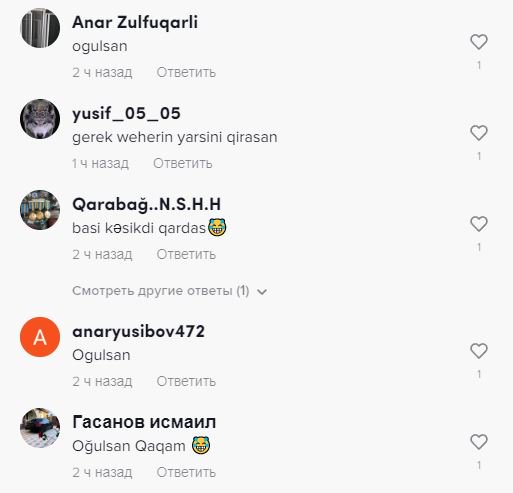Open Qarabağ..N.S.H.H's profile picture
The width and height of the screenshot is (513, 493).
[40, 210]
